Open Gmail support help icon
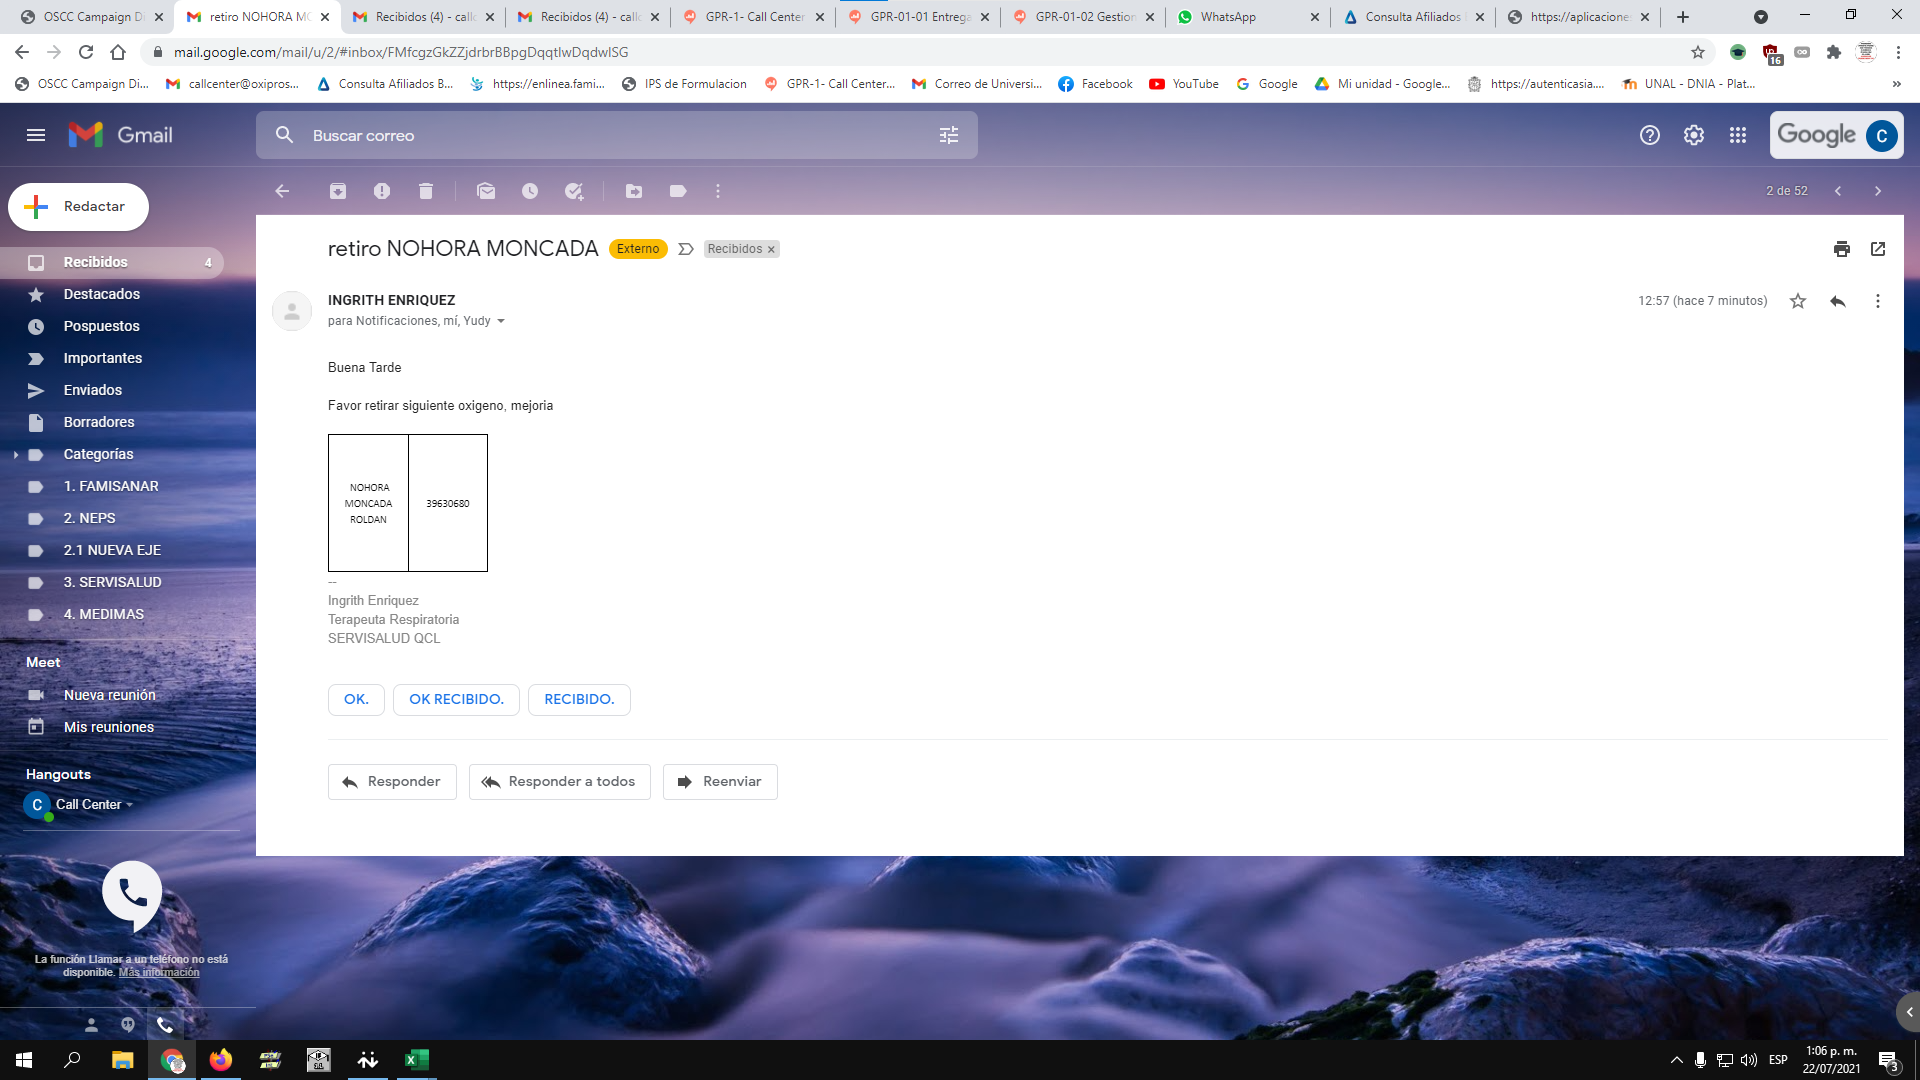Viewport: 1920px width, 1080px height. [1650, 135]
